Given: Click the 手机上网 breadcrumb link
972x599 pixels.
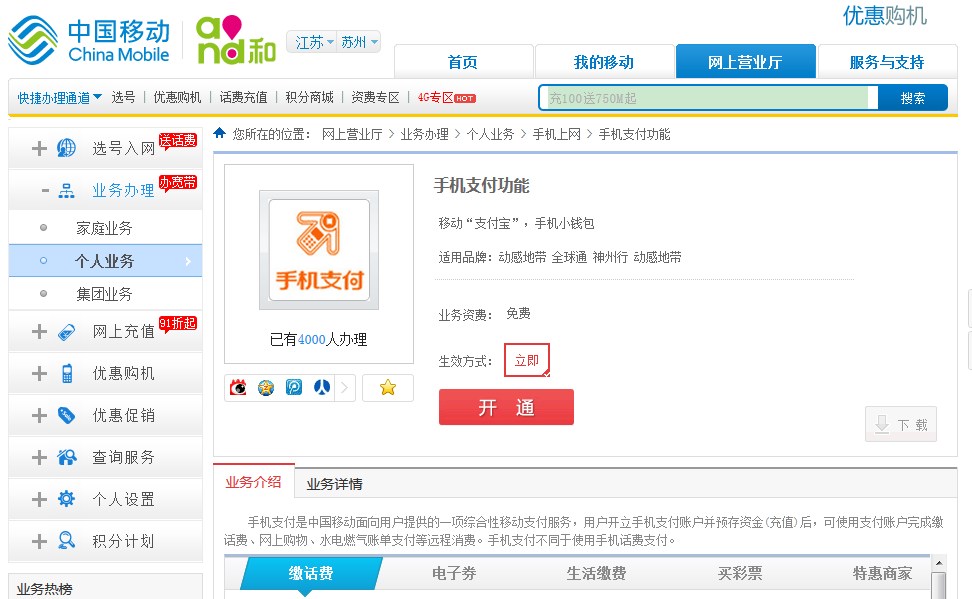Looking at the screenshot, I should 557,134.
